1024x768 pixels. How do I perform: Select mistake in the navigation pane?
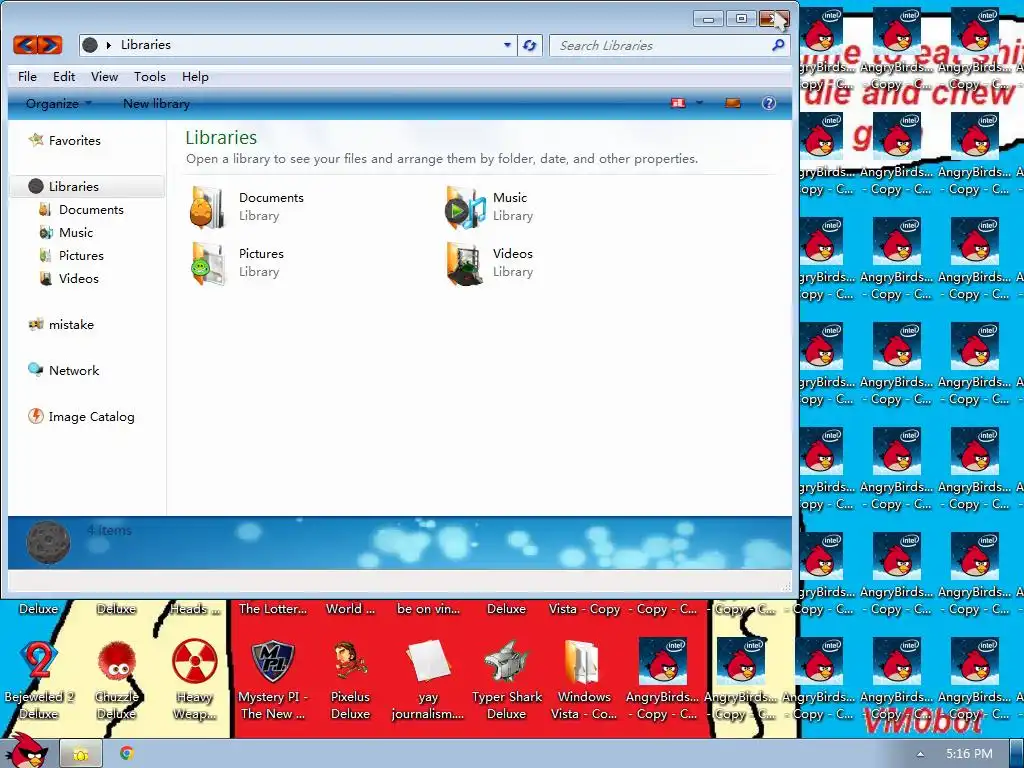(x=71, y=325)
